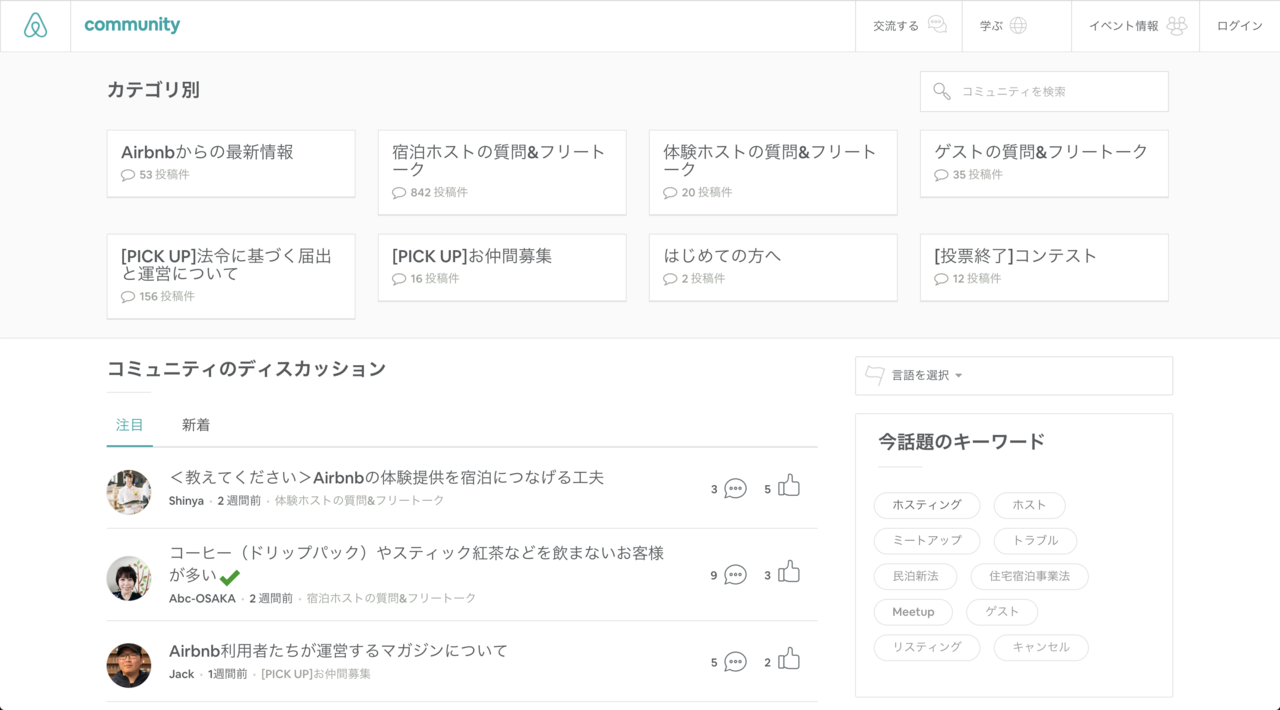The image size is (1280, 710).
Task: Select the ホスト keyword tag
Action: [1029, 506]
